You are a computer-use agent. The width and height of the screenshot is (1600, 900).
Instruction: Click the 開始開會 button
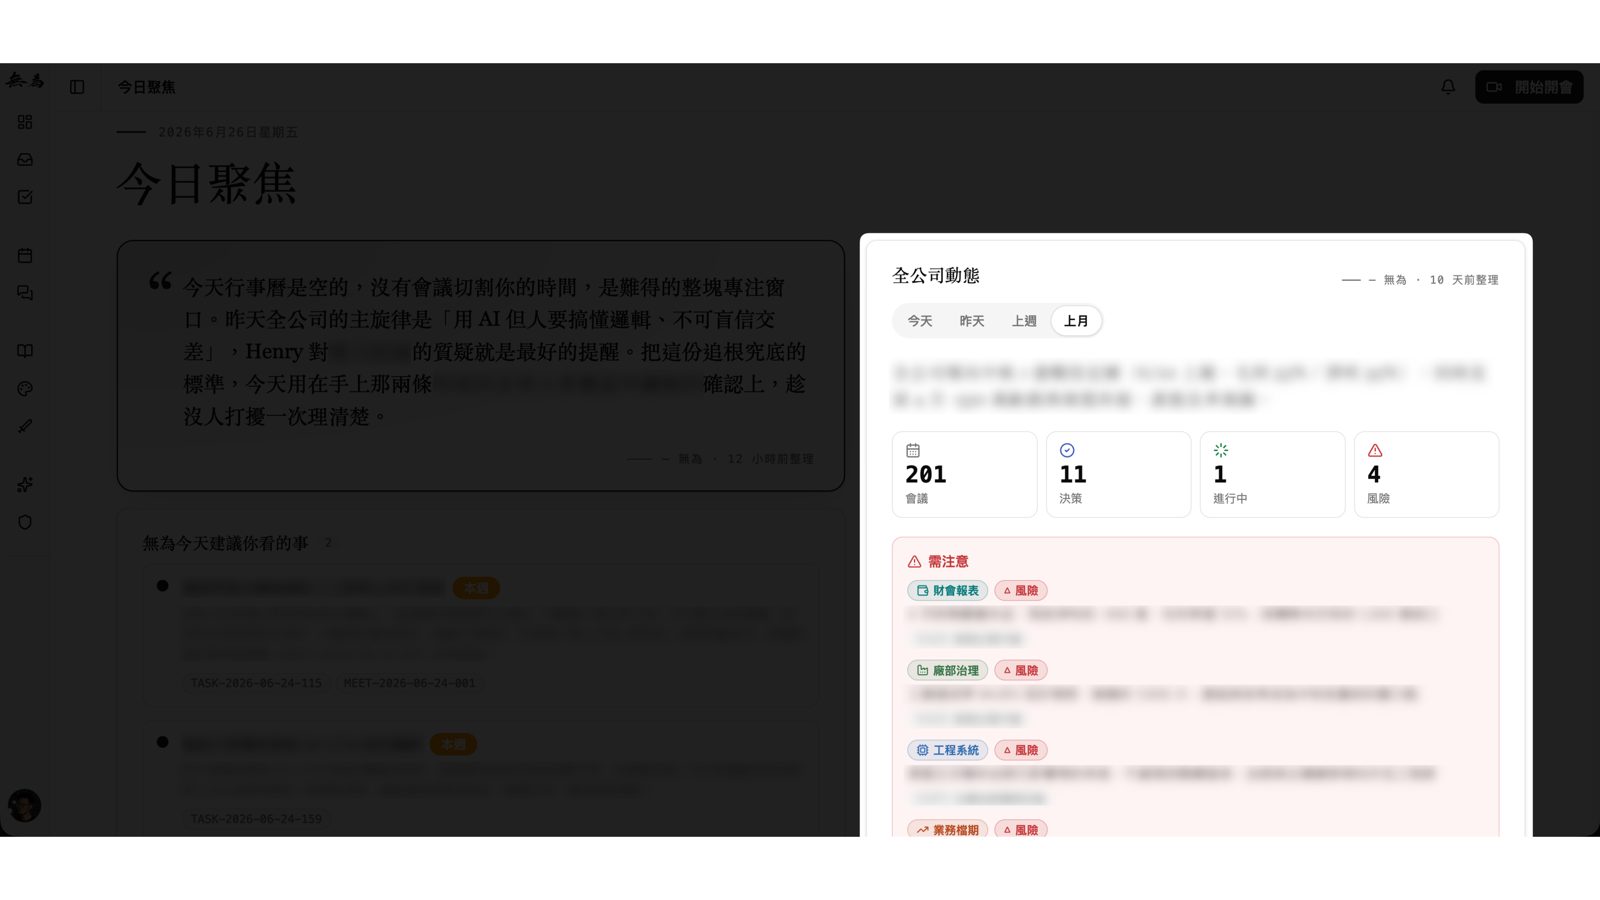click(x=1529, y=87)
